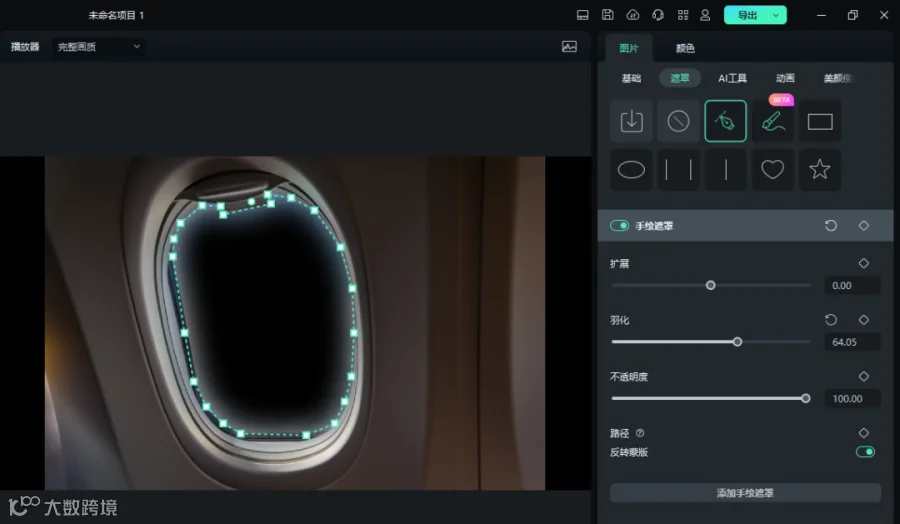Add keyframe for 扩展
The image size is (900, 524).
[x=864, y=263]
